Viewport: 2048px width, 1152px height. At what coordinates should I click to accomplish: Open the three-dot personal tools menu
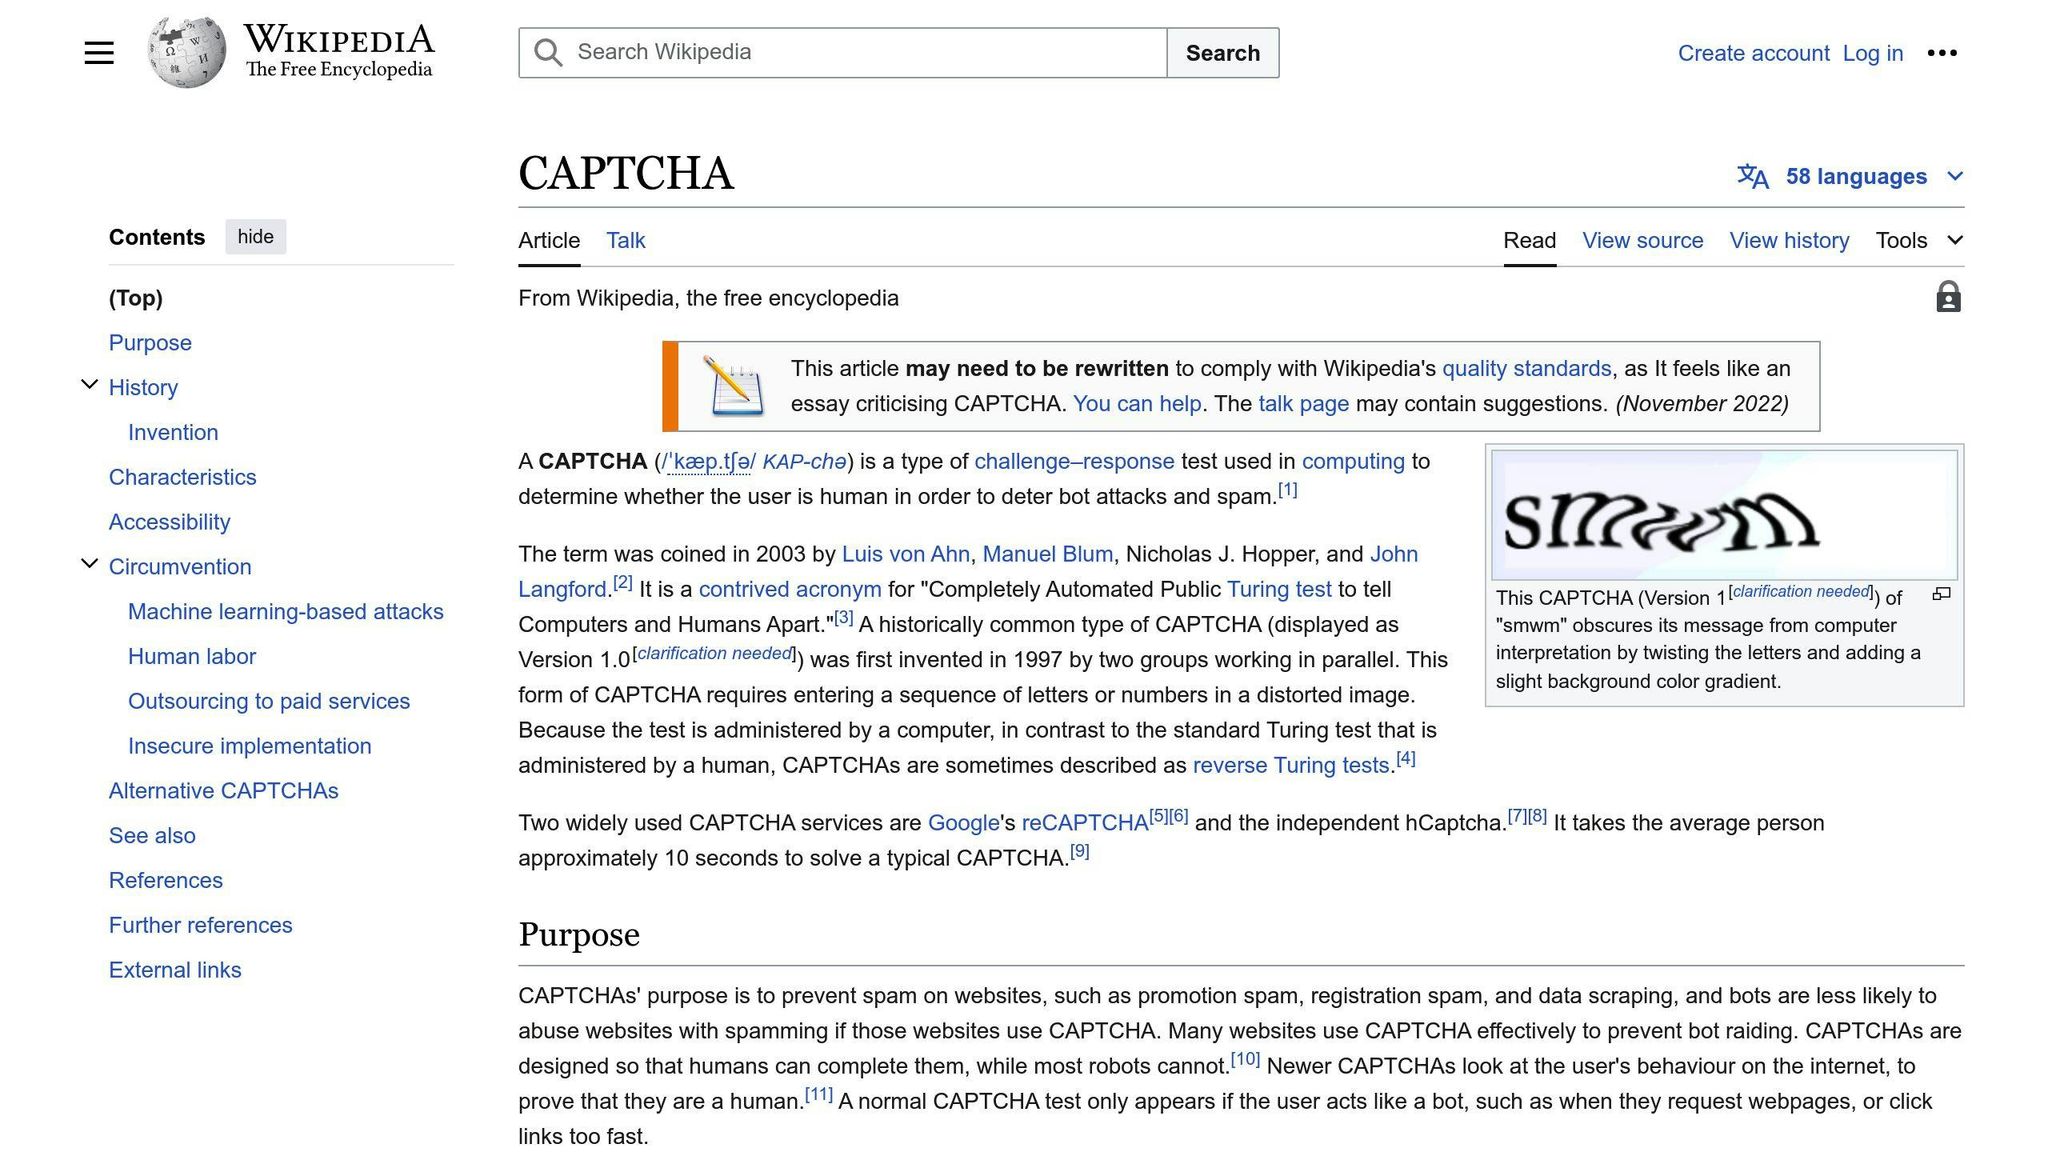(x=1942, y=53)
